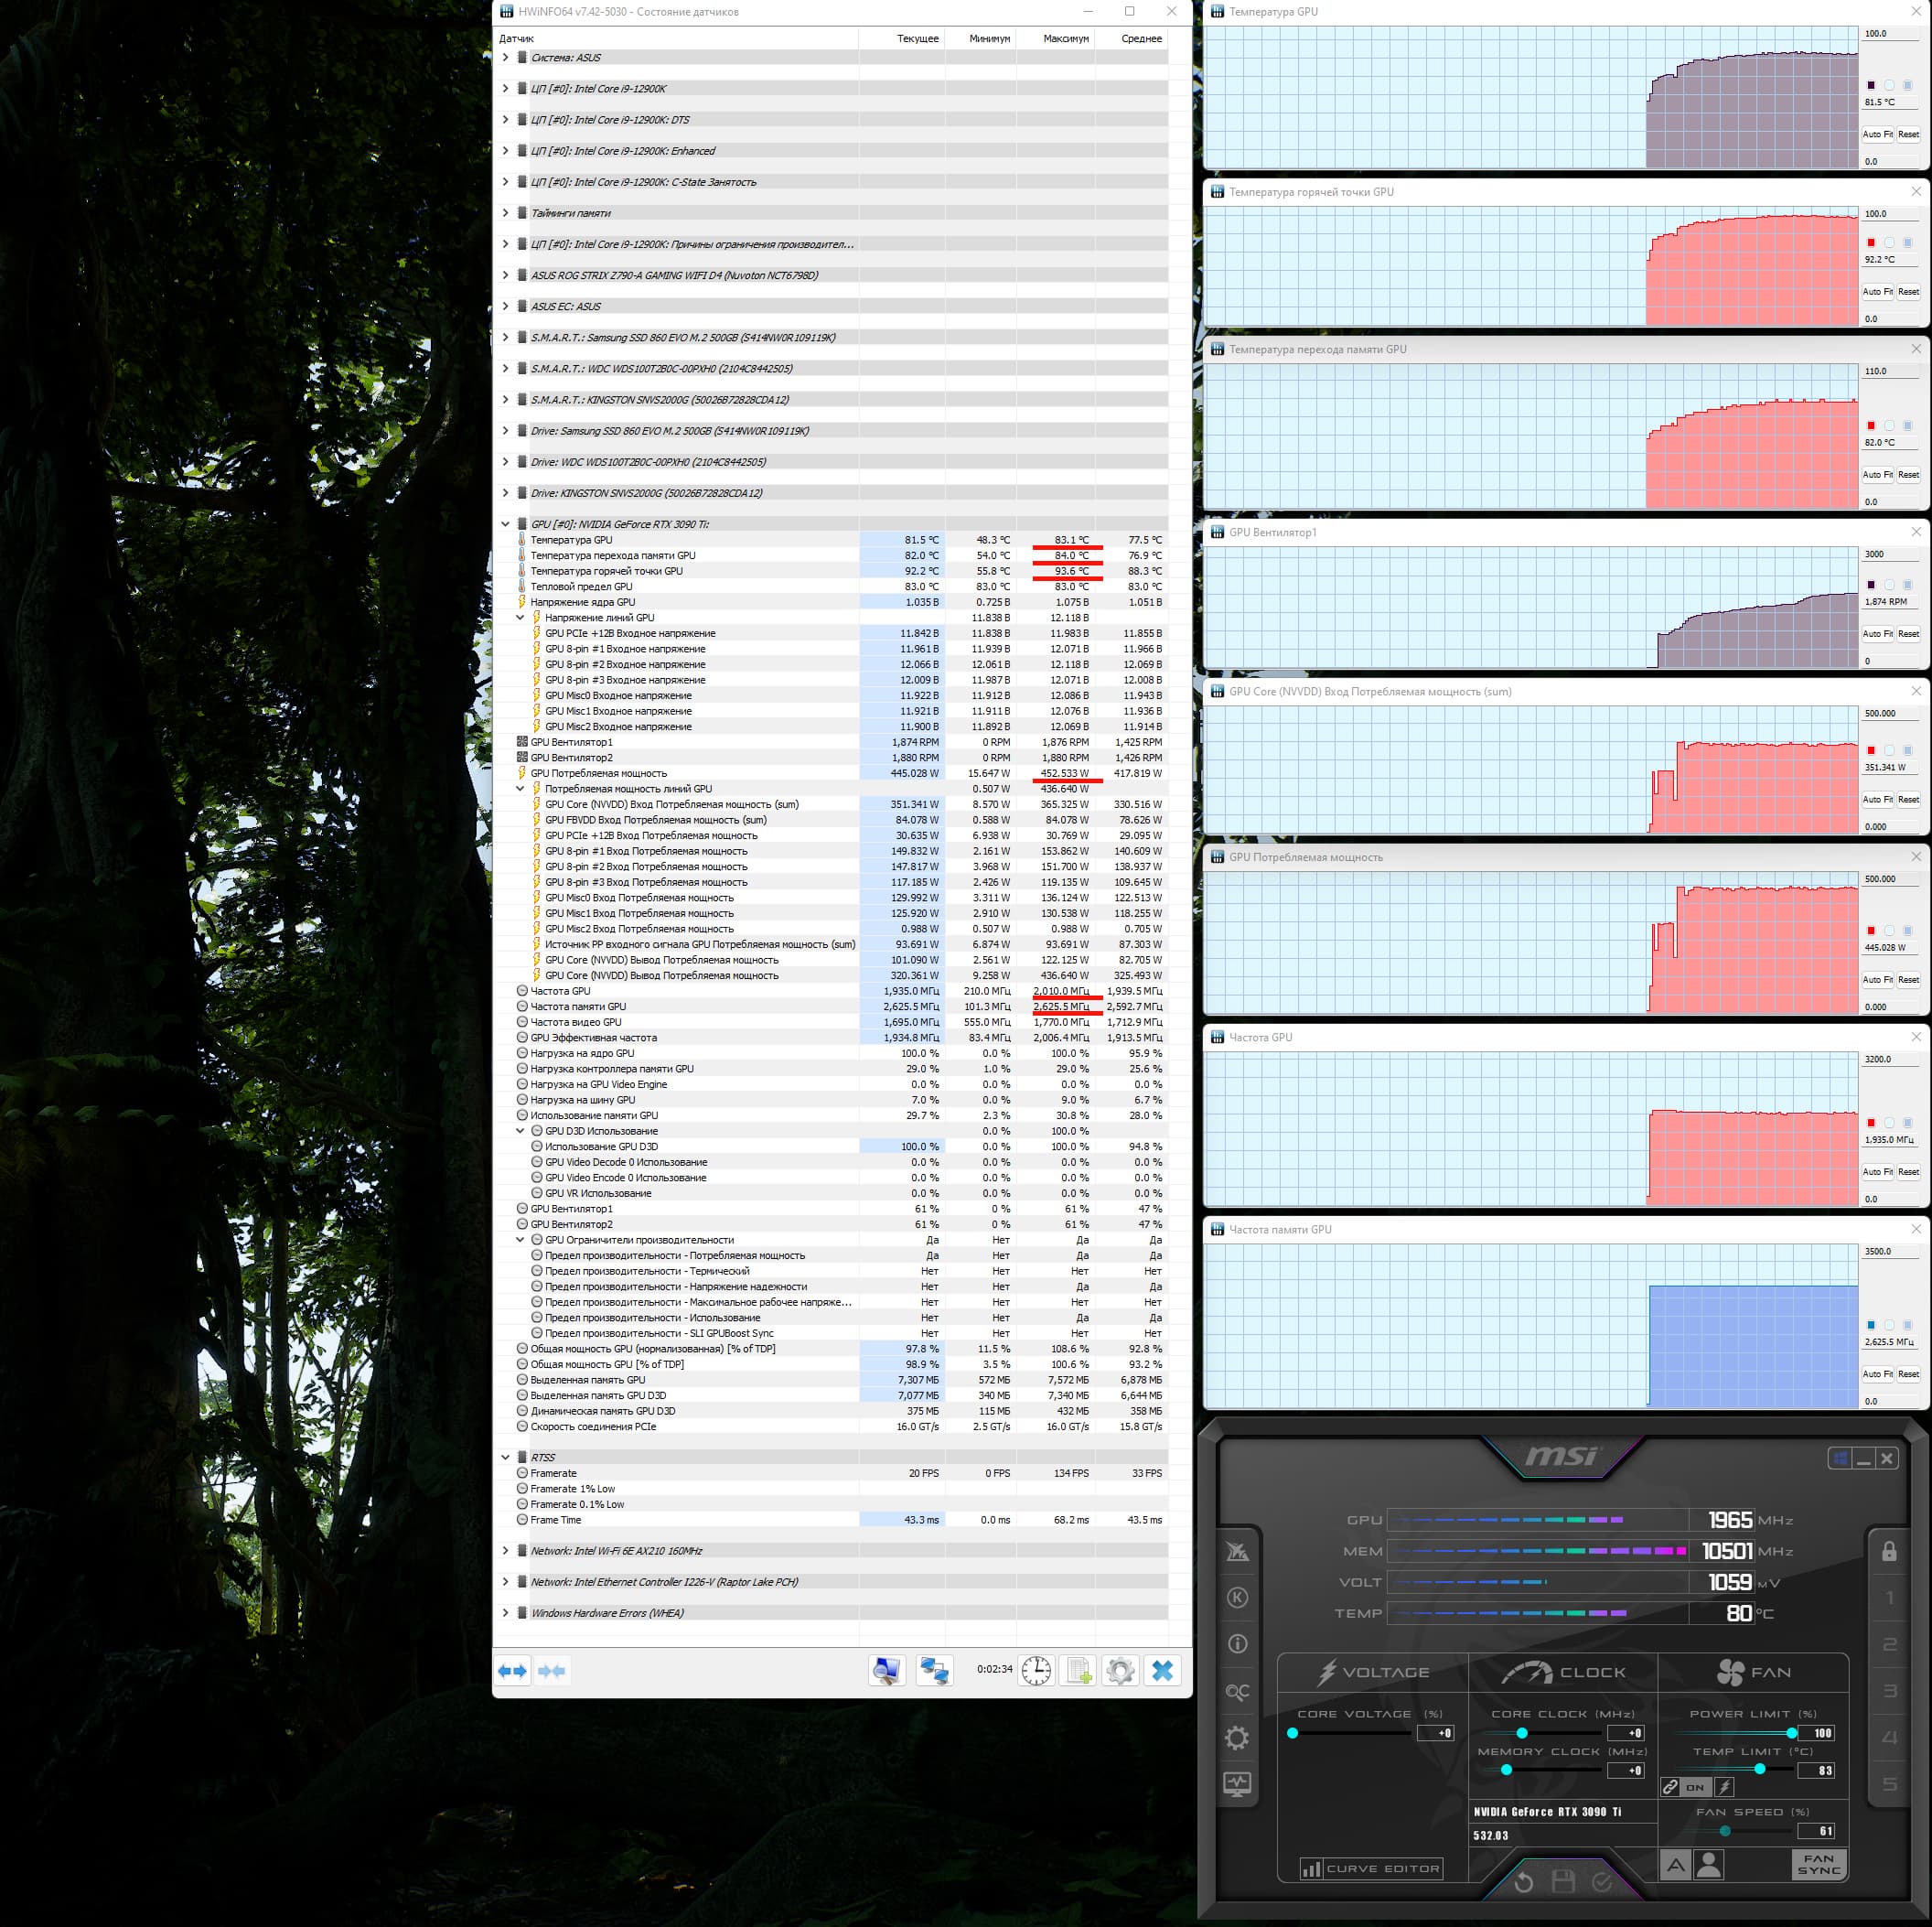
Task: Reset Afterburner settings to defaults icon
Action: pyautogui.click(x=1523, y=1882)
